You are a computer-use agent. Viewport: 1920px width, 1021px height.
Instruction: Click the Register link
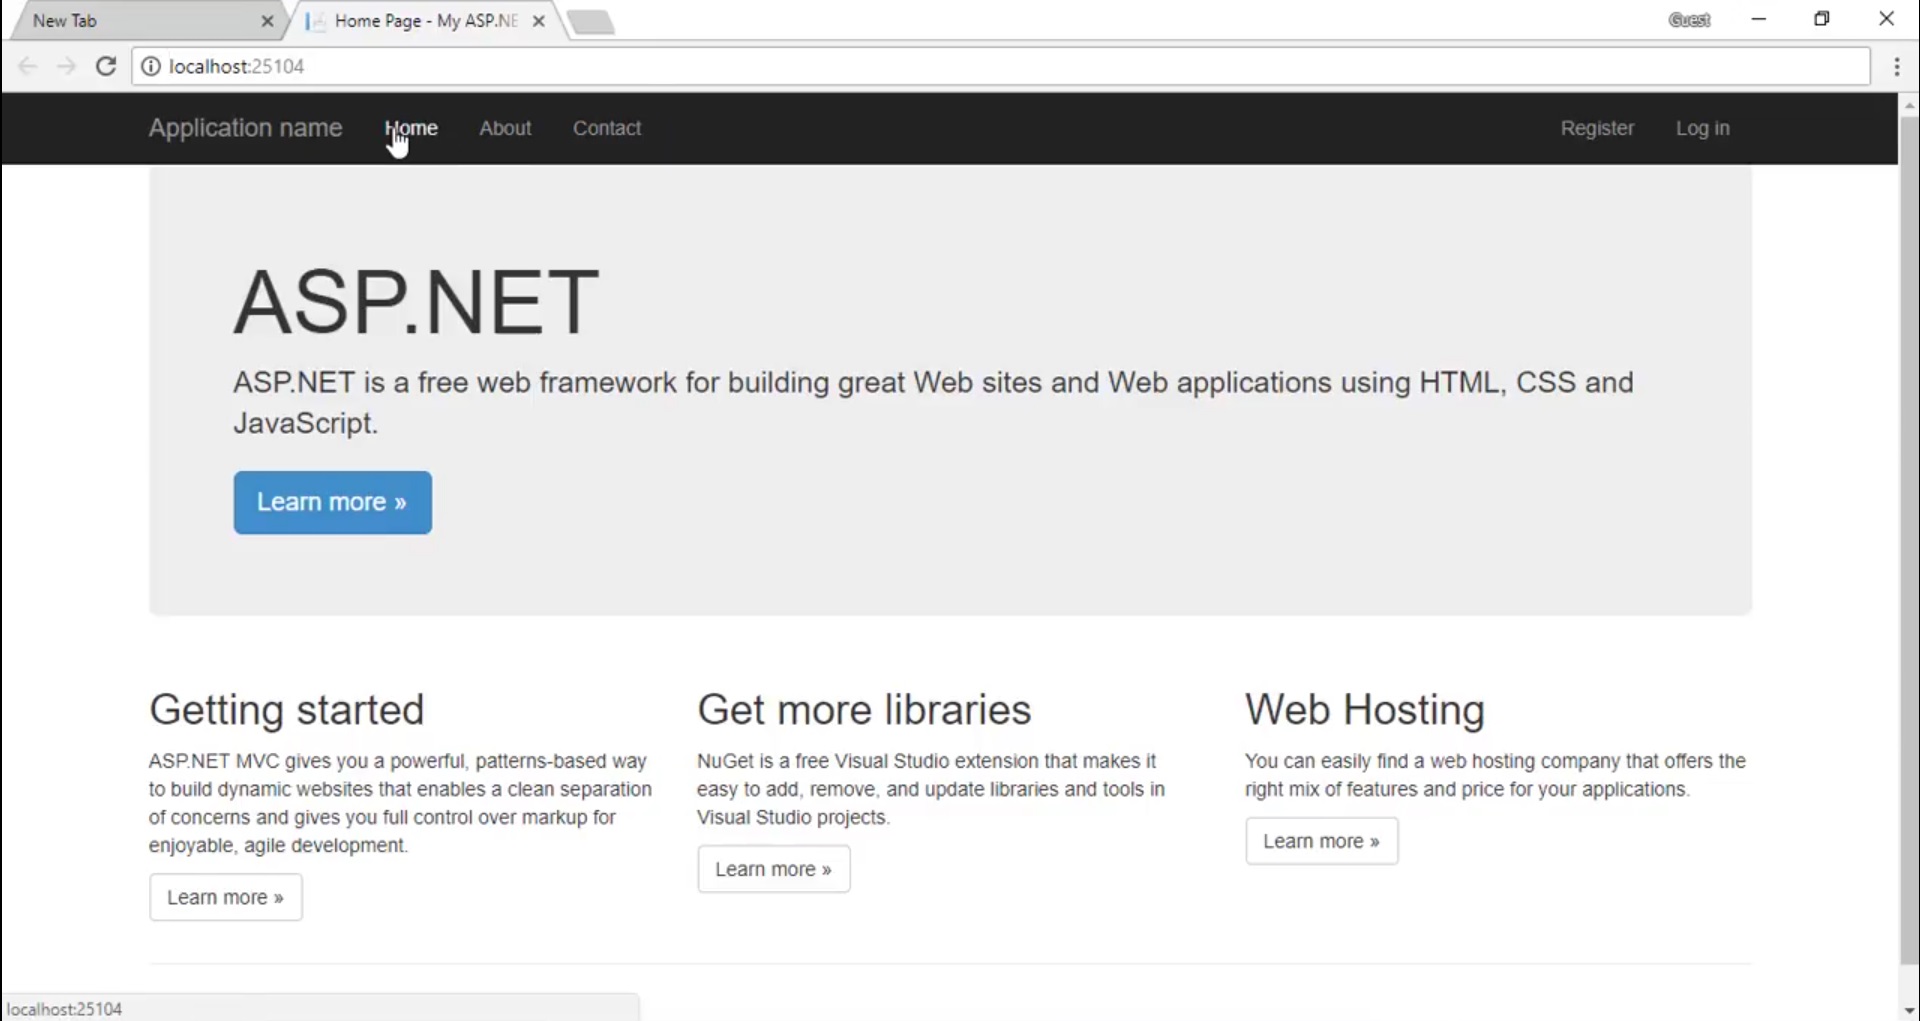tap(1596, 128)
